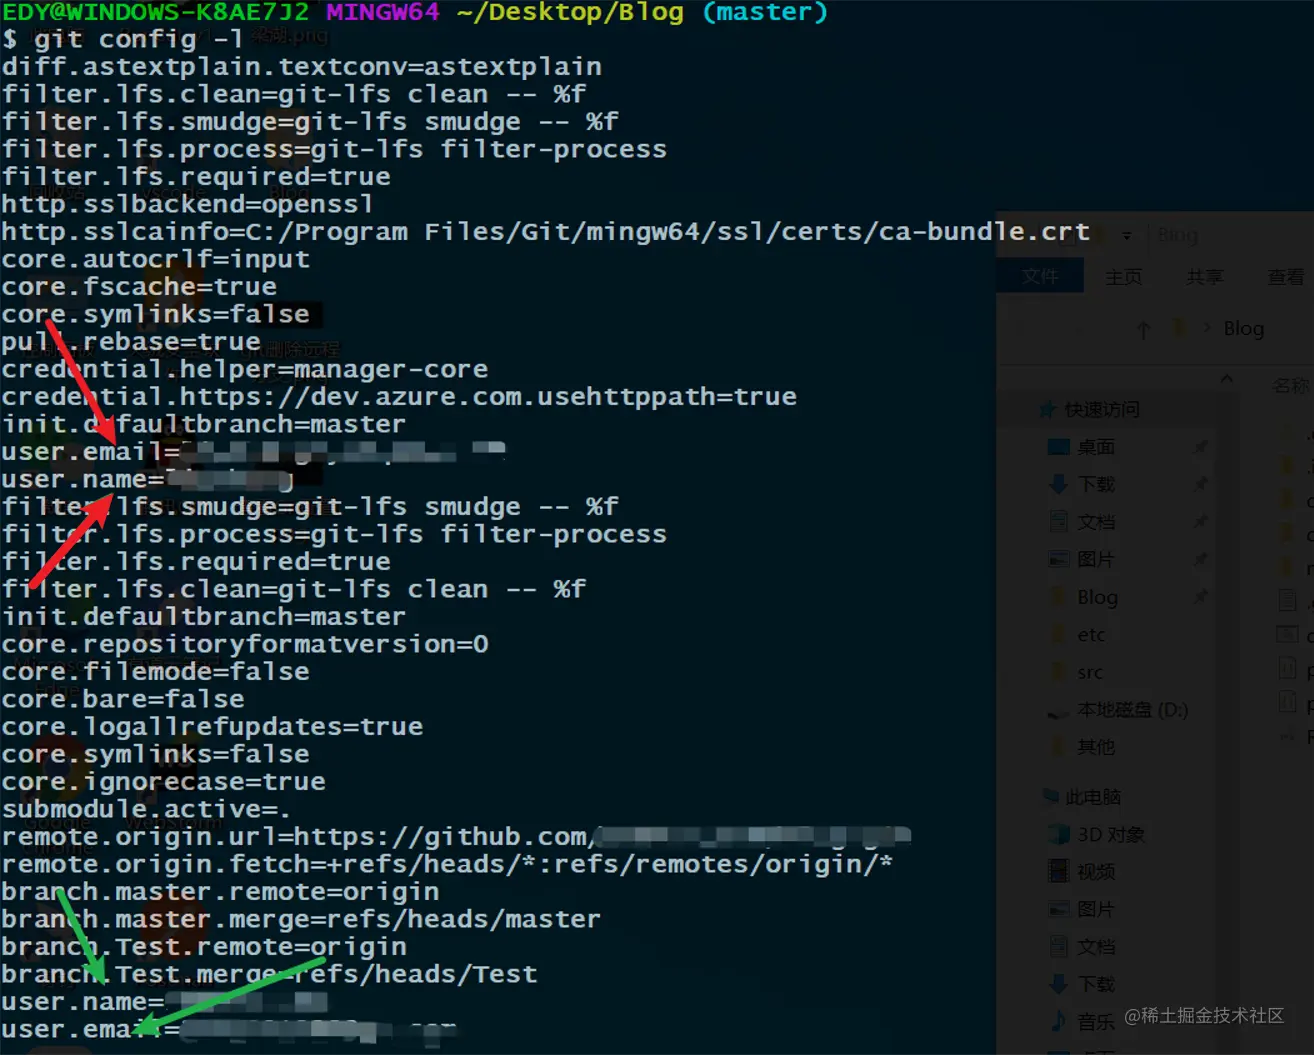The height and width of the screenshot is (1055, 1314).
Task: Click 'pull.rebase=true' line
Action: (x=131, y=342)
